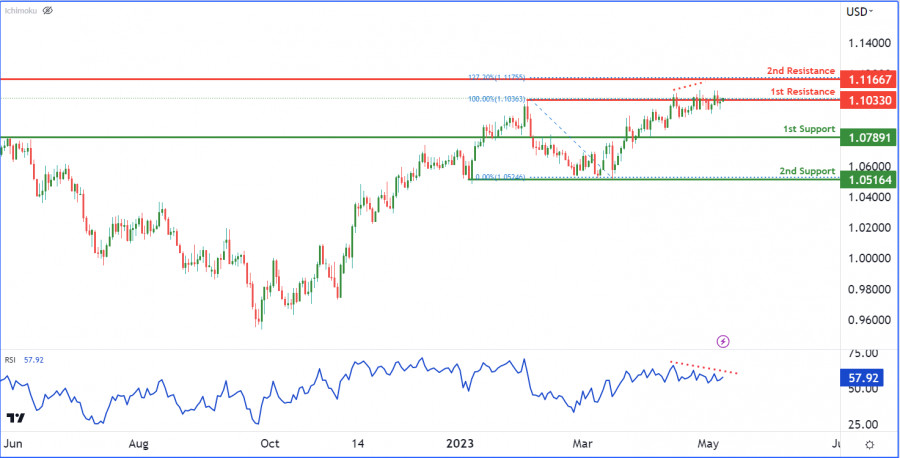Click the purple lightning event marker
The image size is (900, 458).
point(723,341)
